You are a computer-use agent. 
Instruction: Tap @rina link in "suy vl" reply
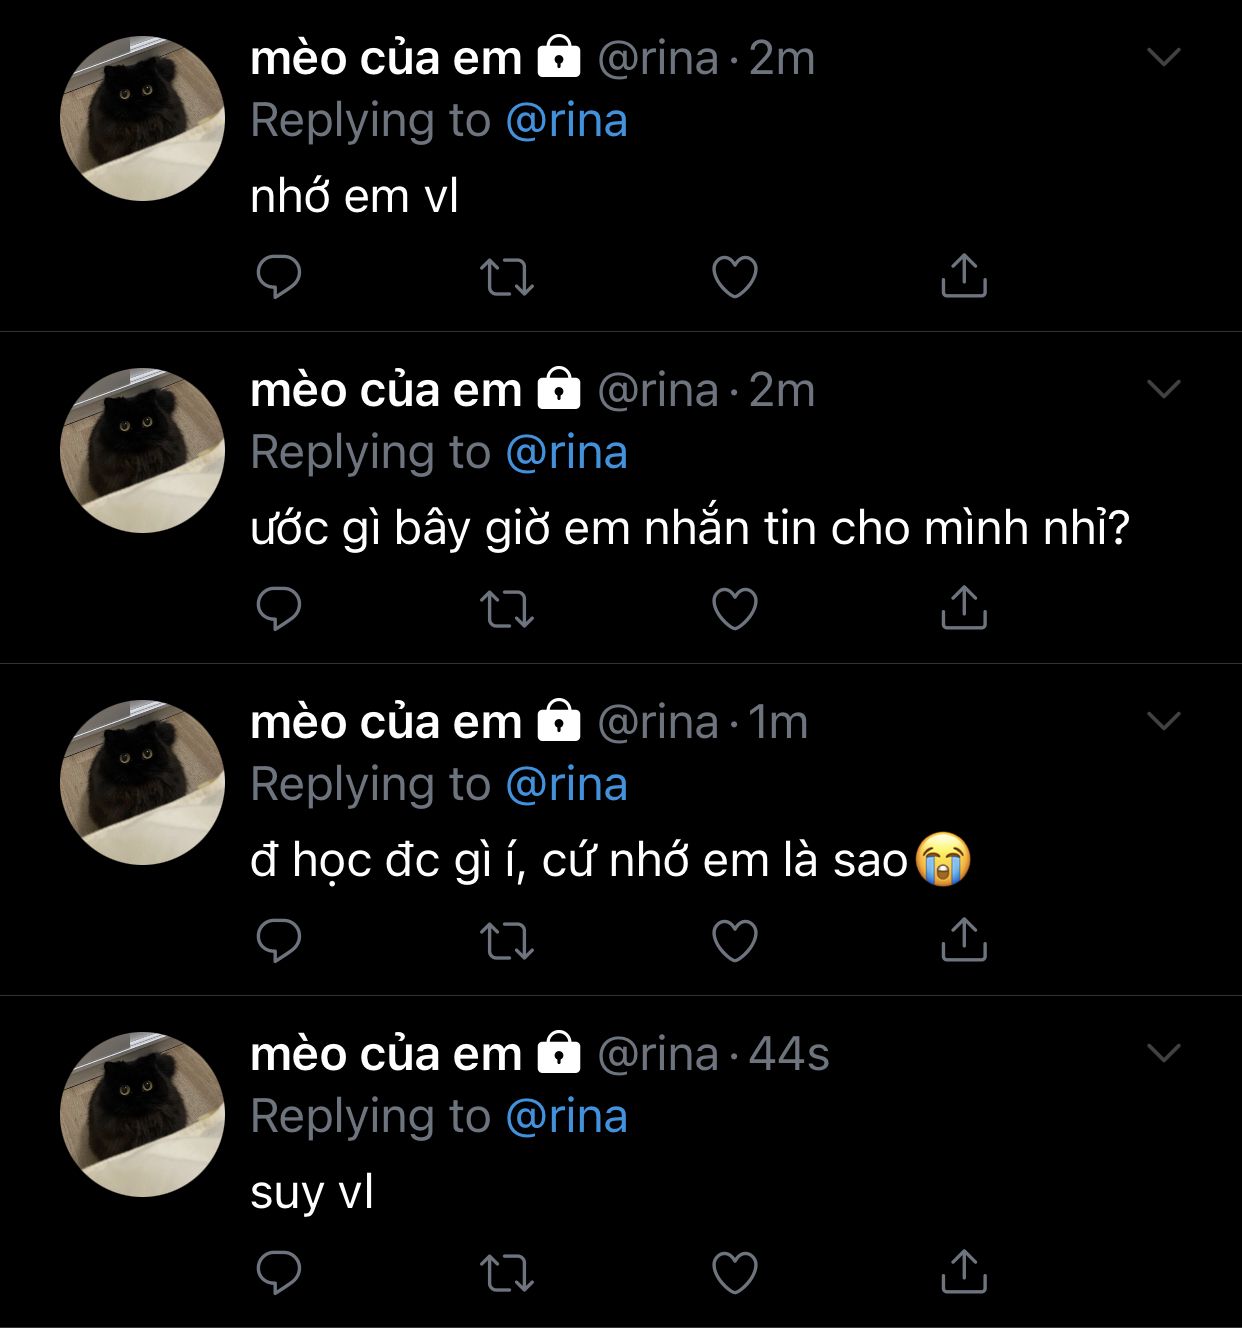point(566,1117)
